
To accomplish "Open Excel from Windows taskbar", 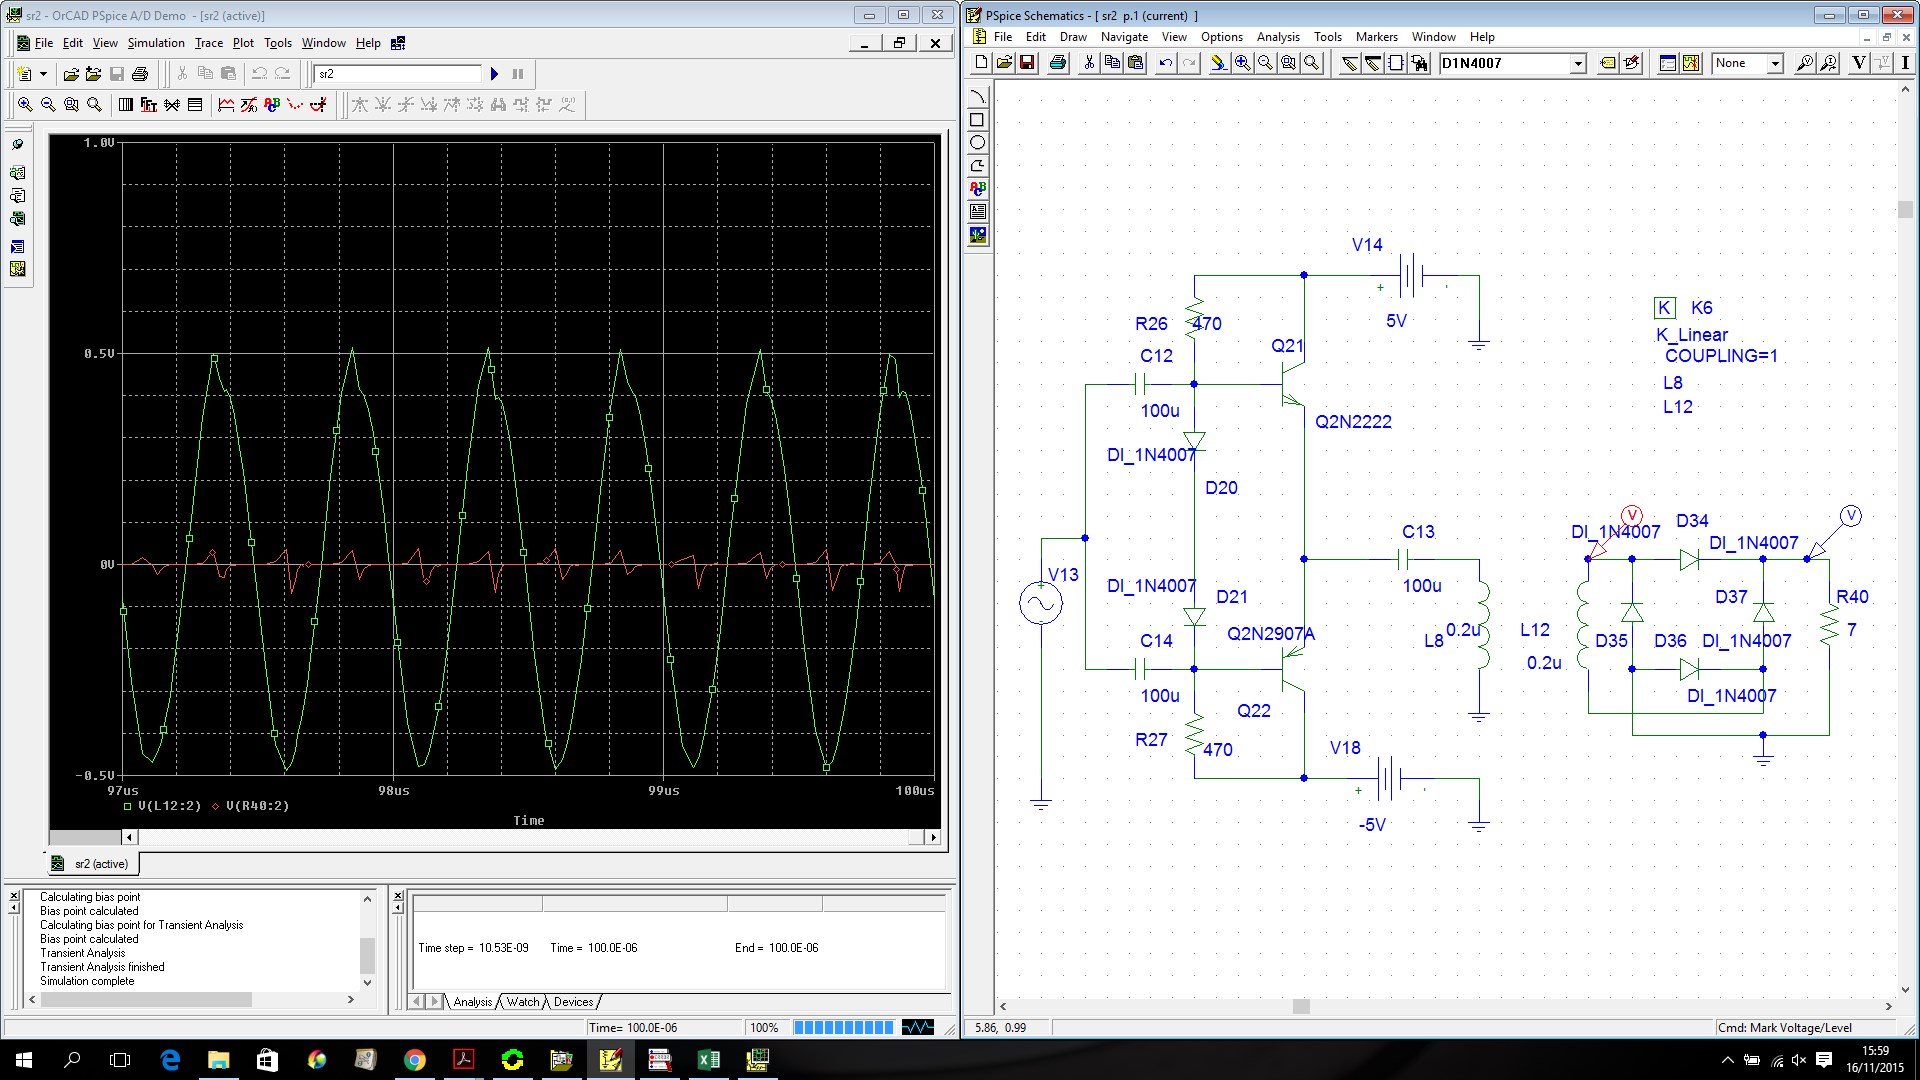I will [x=709, y=1060].
